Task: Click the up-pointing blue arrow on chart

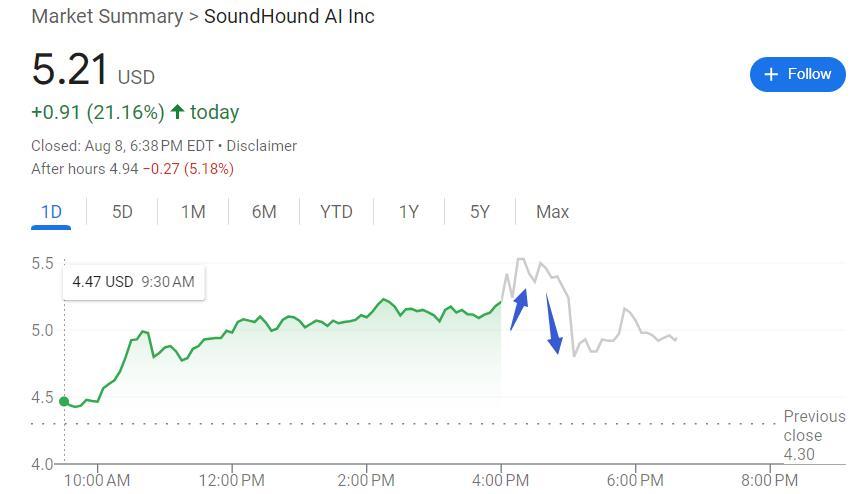Action: (519, 310)
